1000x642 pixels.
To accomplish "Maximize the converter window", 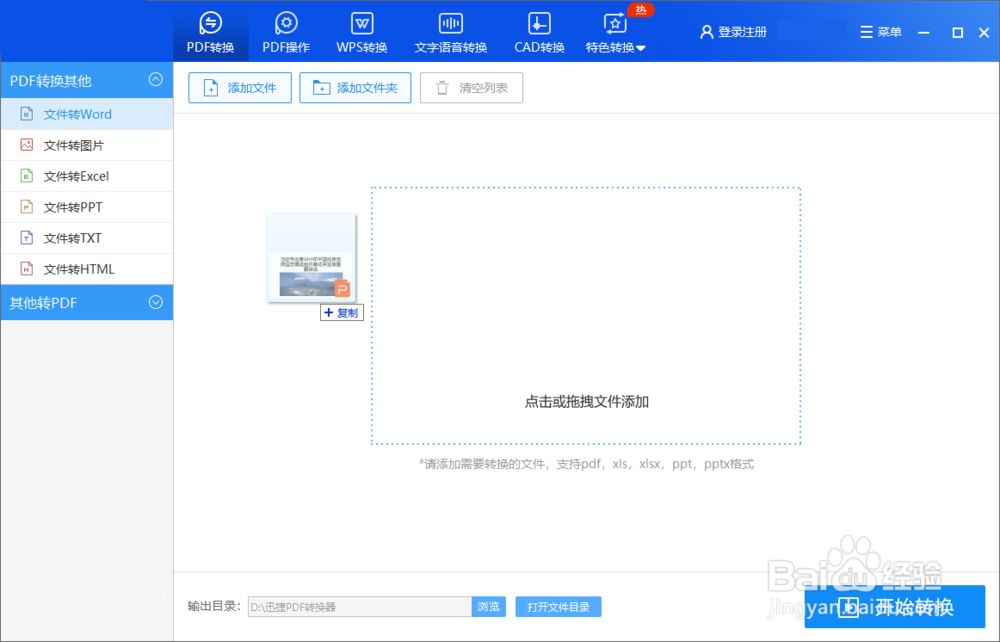I will pyautogui.click(x=957, y=33).
